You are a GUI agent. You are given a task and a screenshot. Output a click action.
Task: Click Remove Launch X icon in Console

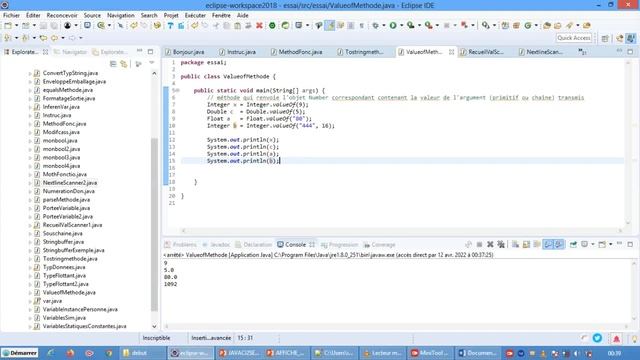click(x=490, y=244)
